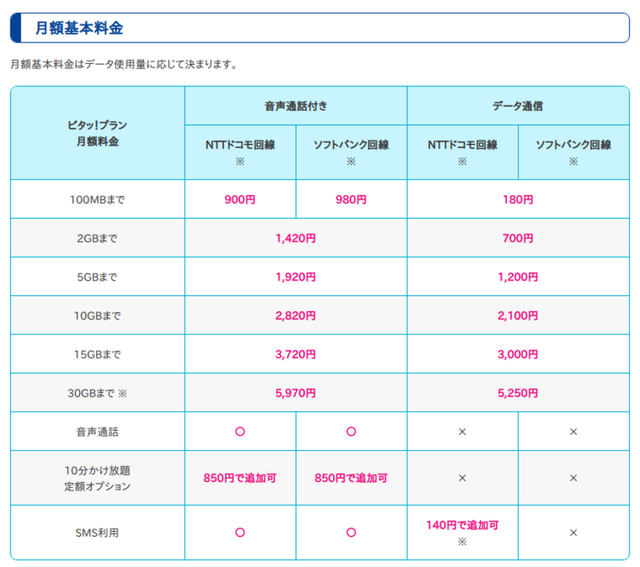Click the × mark in 音声通話 row, data ソフトバンク column
This screenshot has width=640, height=567.
click(573, 432)
